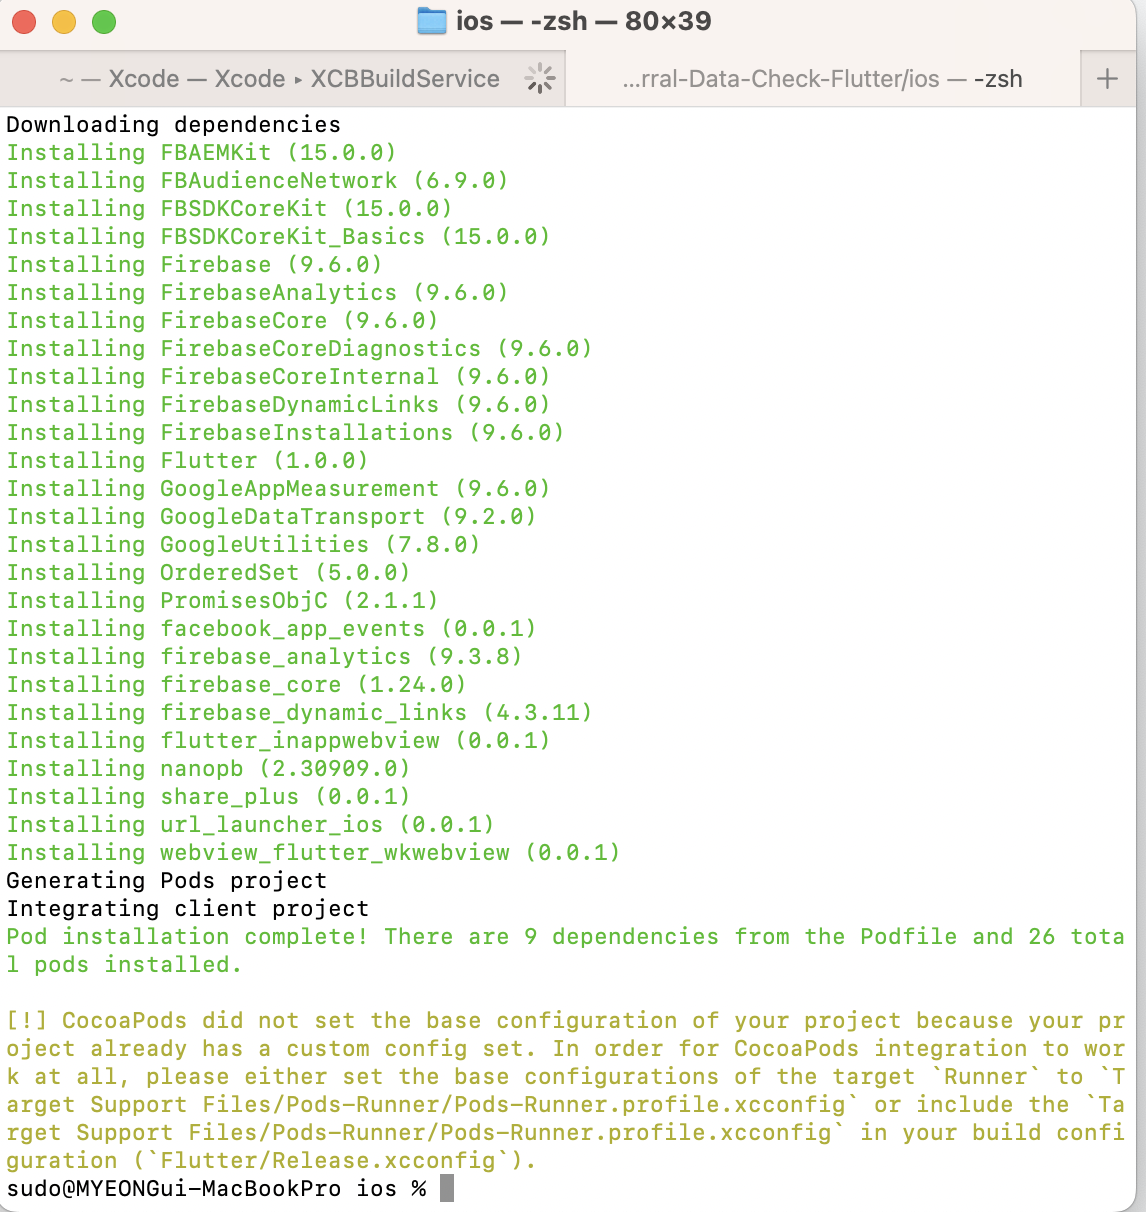The width and height of the screenshot is (1146, 1212).
Task: Minimize the terminal with yellow button
Action: [x=64, y=21]
